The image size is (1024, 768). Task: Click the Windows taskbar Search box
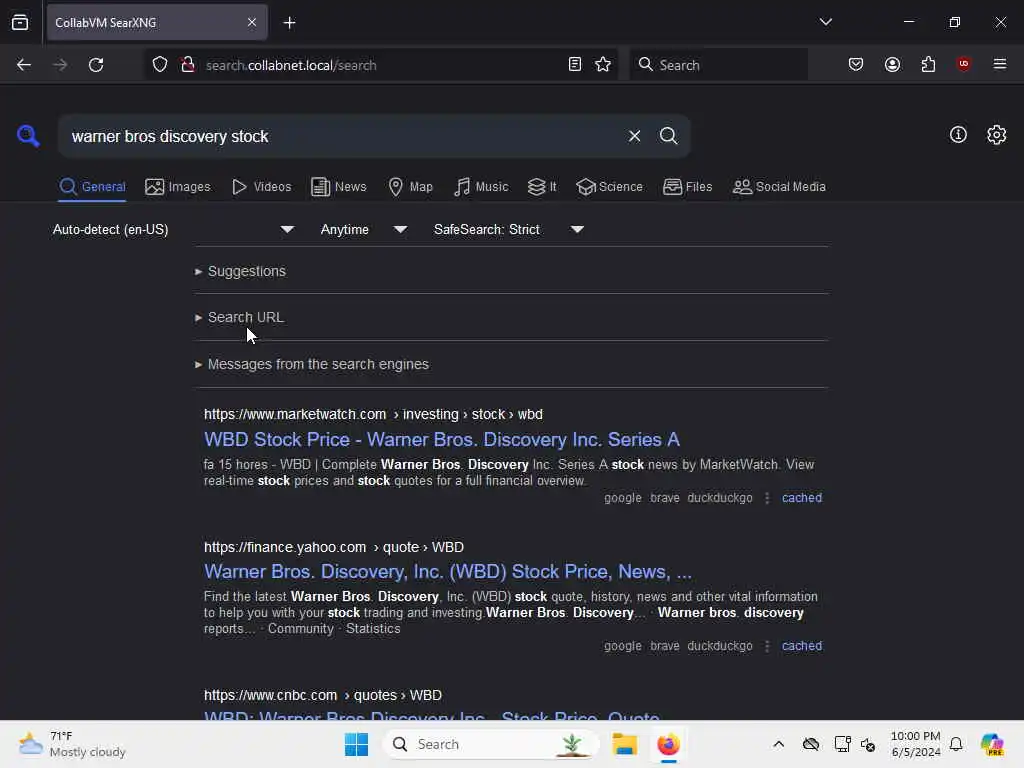[491, 744]
